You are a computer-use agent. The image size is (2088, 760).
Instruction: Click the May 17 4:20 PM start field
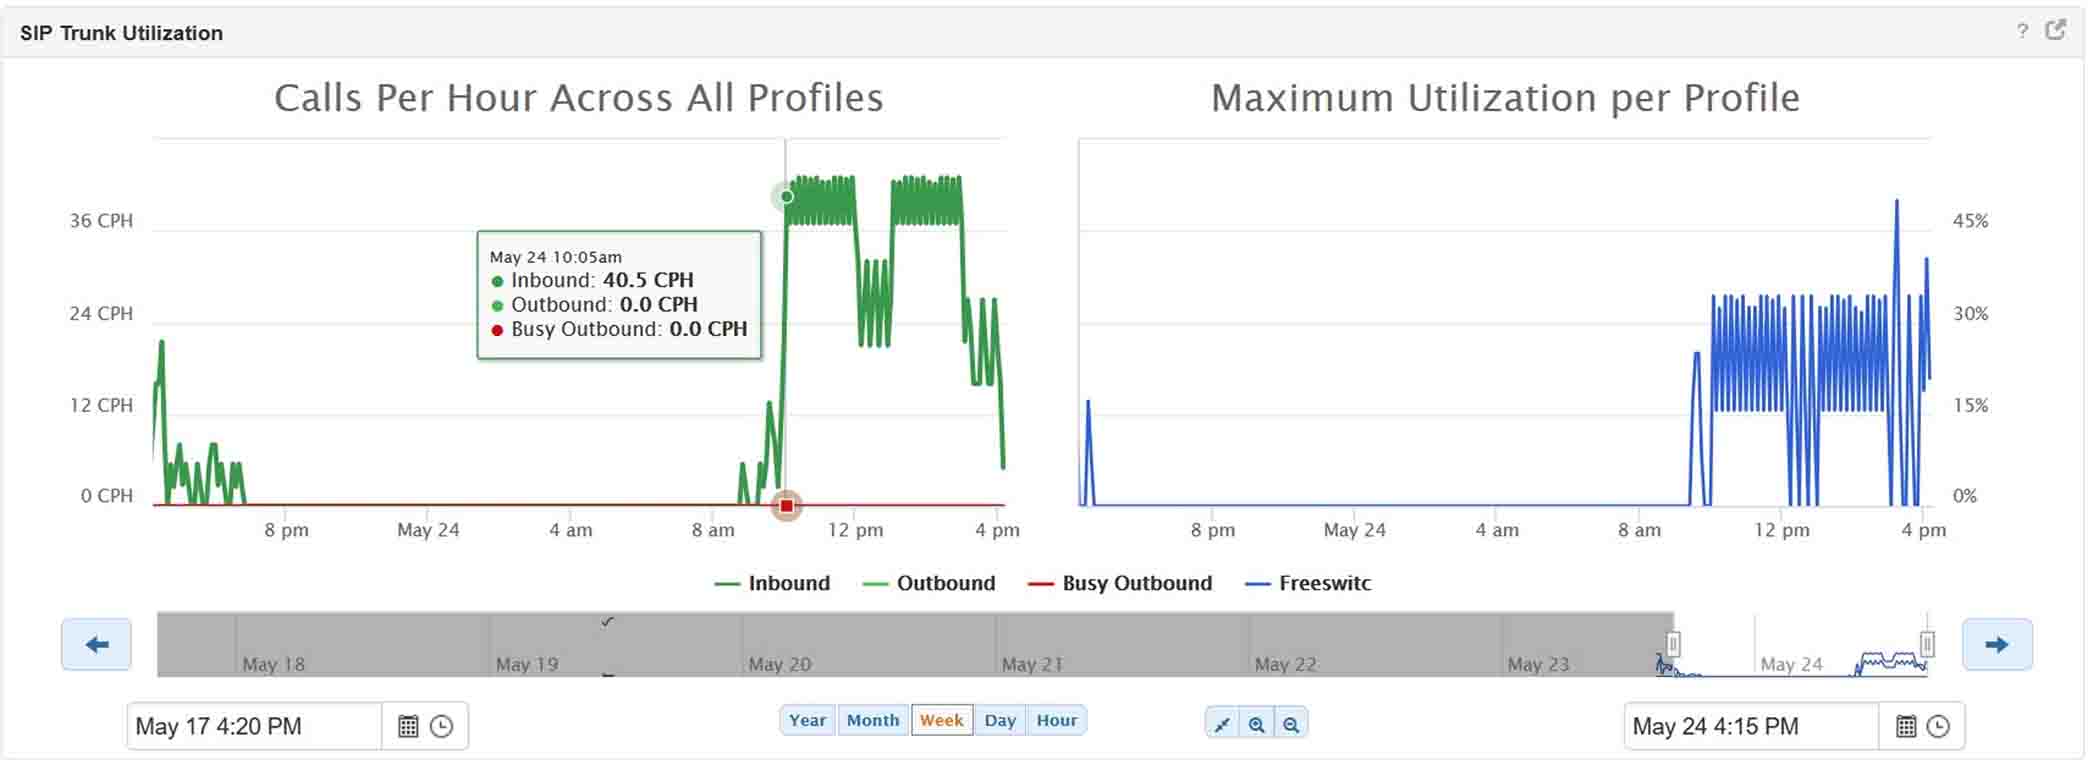pyautogui.click(x=254, y=726)
